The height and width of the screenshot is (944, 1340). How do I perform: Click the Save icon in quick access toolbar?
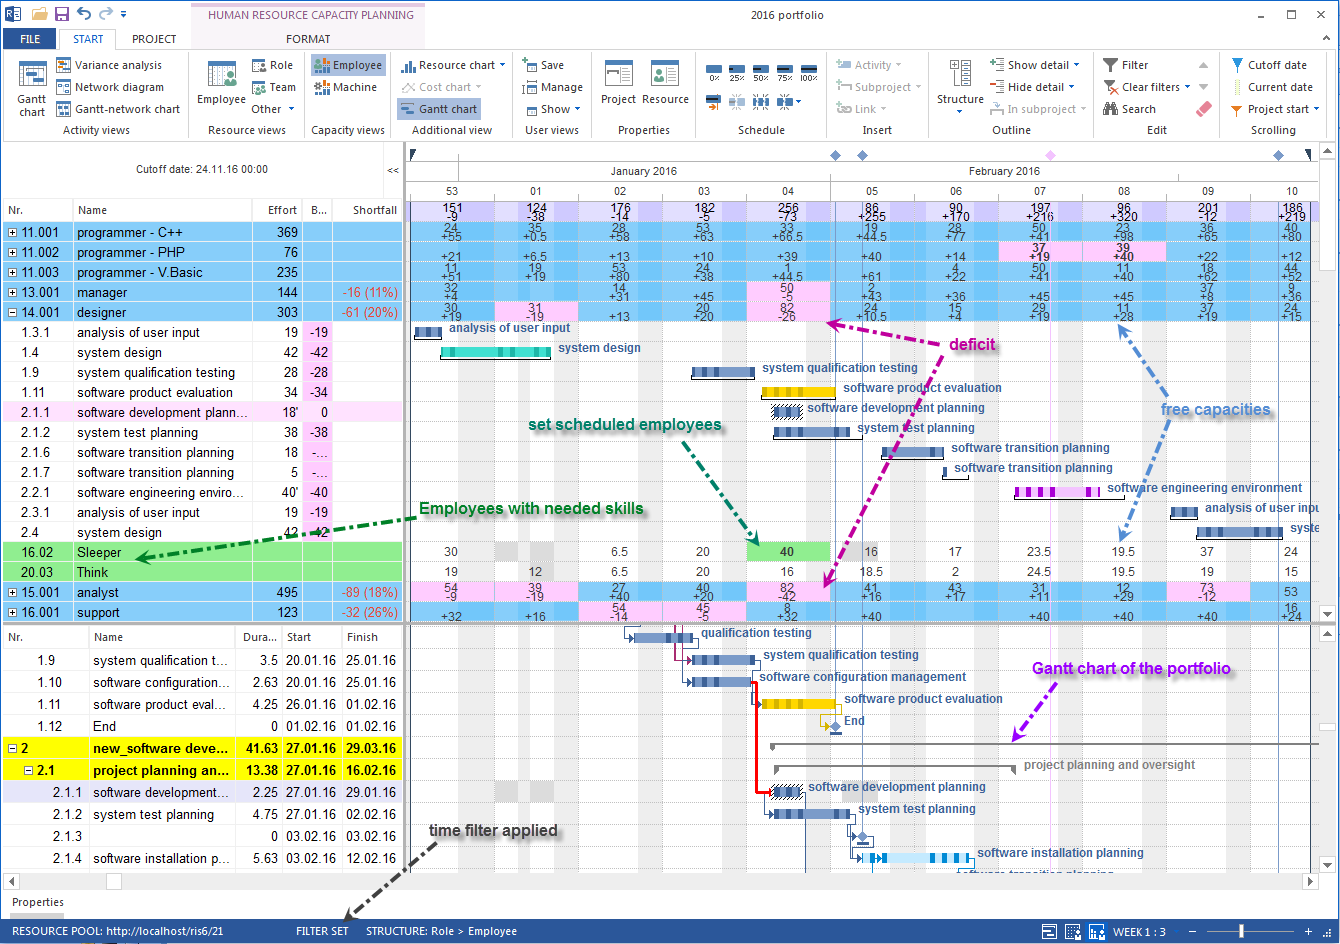62,14
